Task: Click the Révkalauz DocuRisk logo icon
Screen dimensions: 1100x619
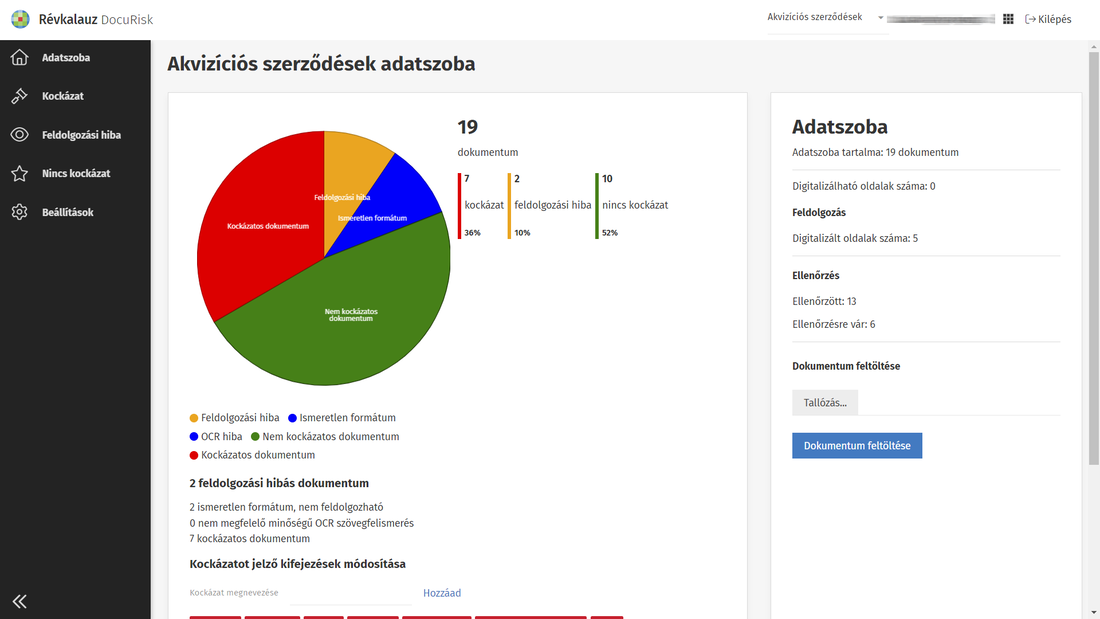Action: (x=20, y=19)
